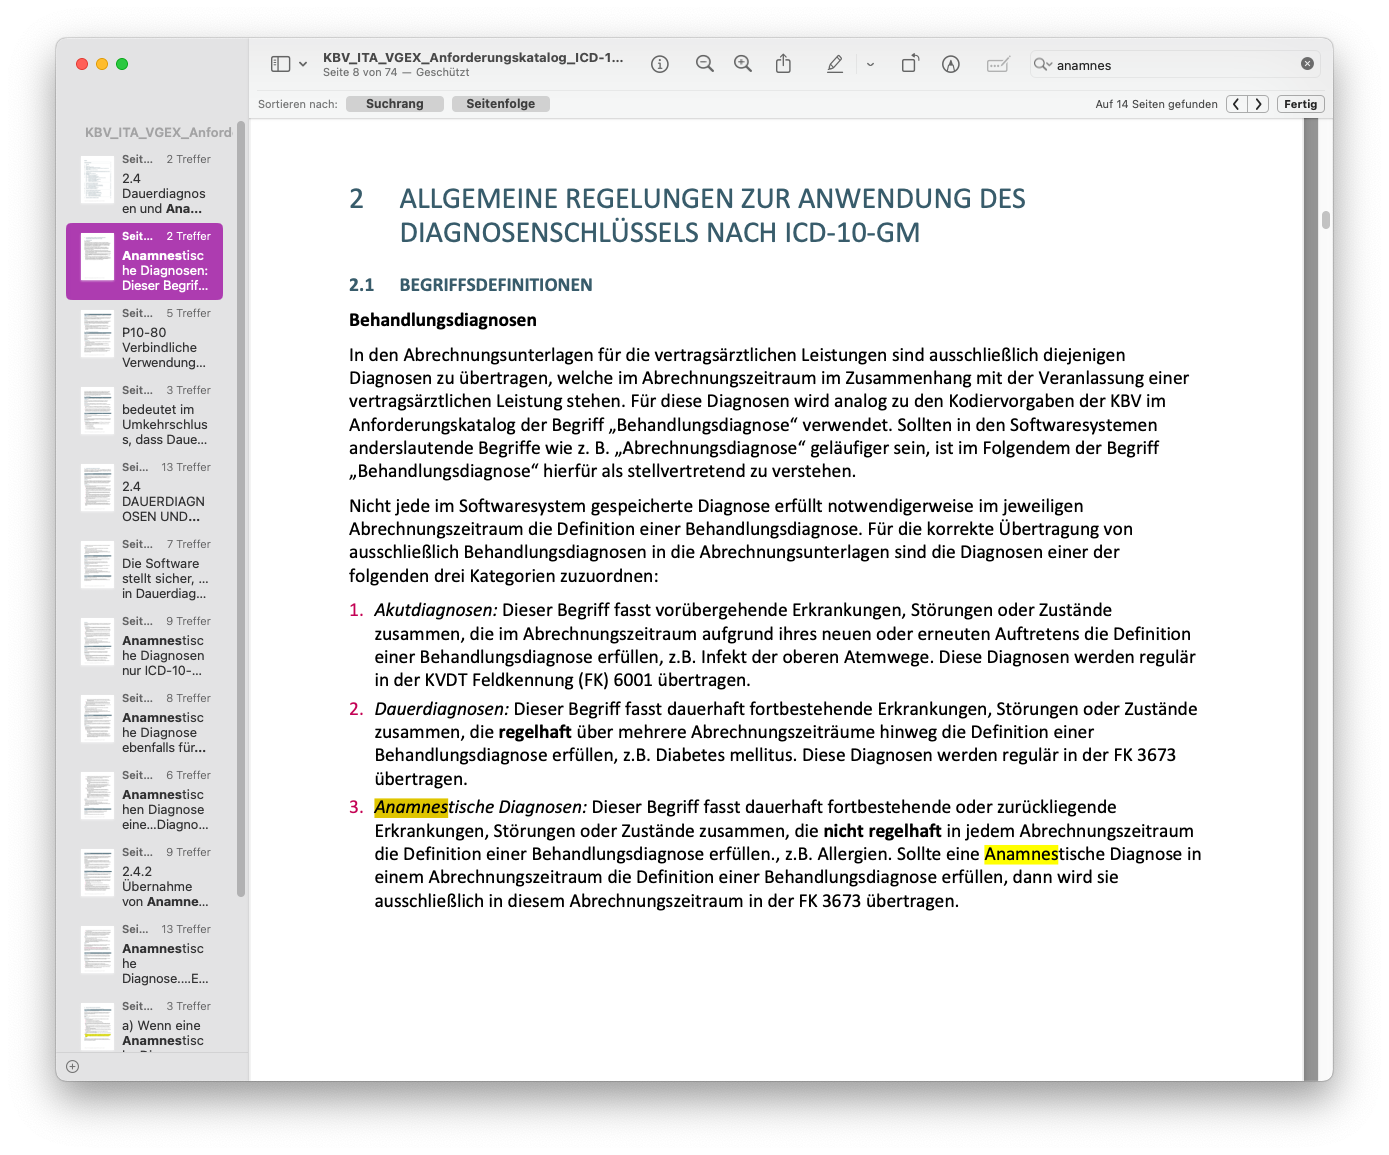Show the Markup toolbar
Screen dimensions: 1389x1155
951,64
